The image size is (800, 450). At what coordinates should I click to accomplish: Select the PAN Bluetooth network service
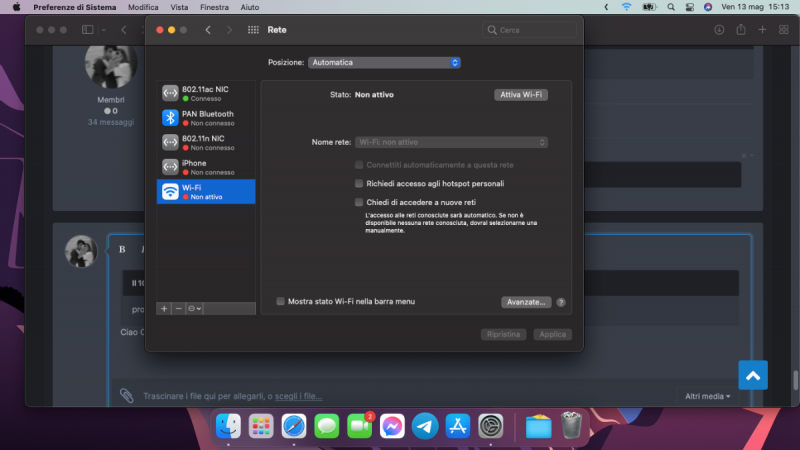(x=206, y=118)
